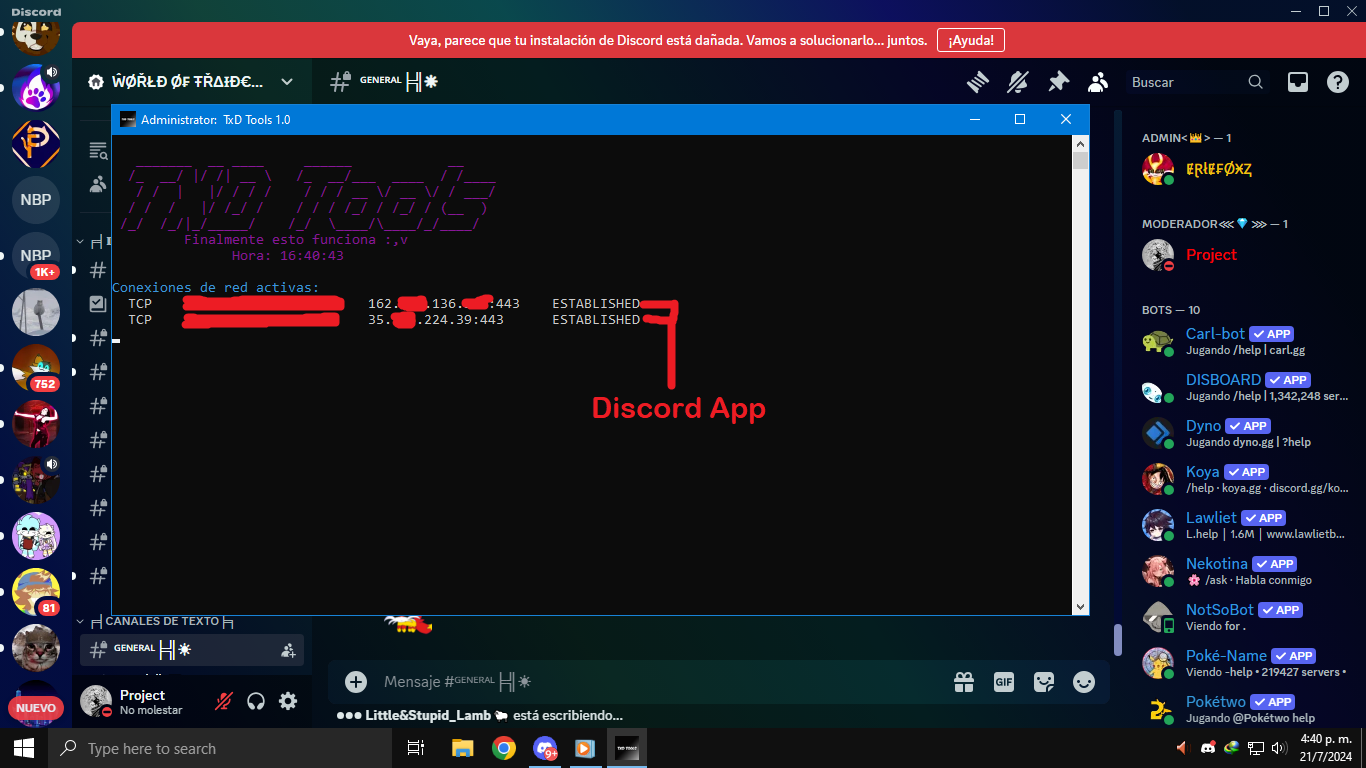This screenshot has height=768, width=1366.
Task: Open the red dancer artwork server
Action: click(36, 424)
